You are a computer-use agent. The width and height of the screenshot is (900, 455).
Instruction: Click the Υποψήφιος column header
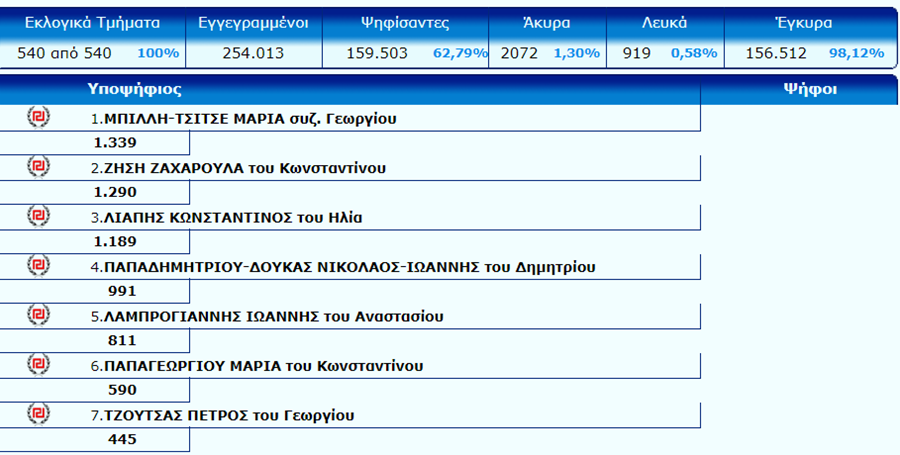point(135,90)
